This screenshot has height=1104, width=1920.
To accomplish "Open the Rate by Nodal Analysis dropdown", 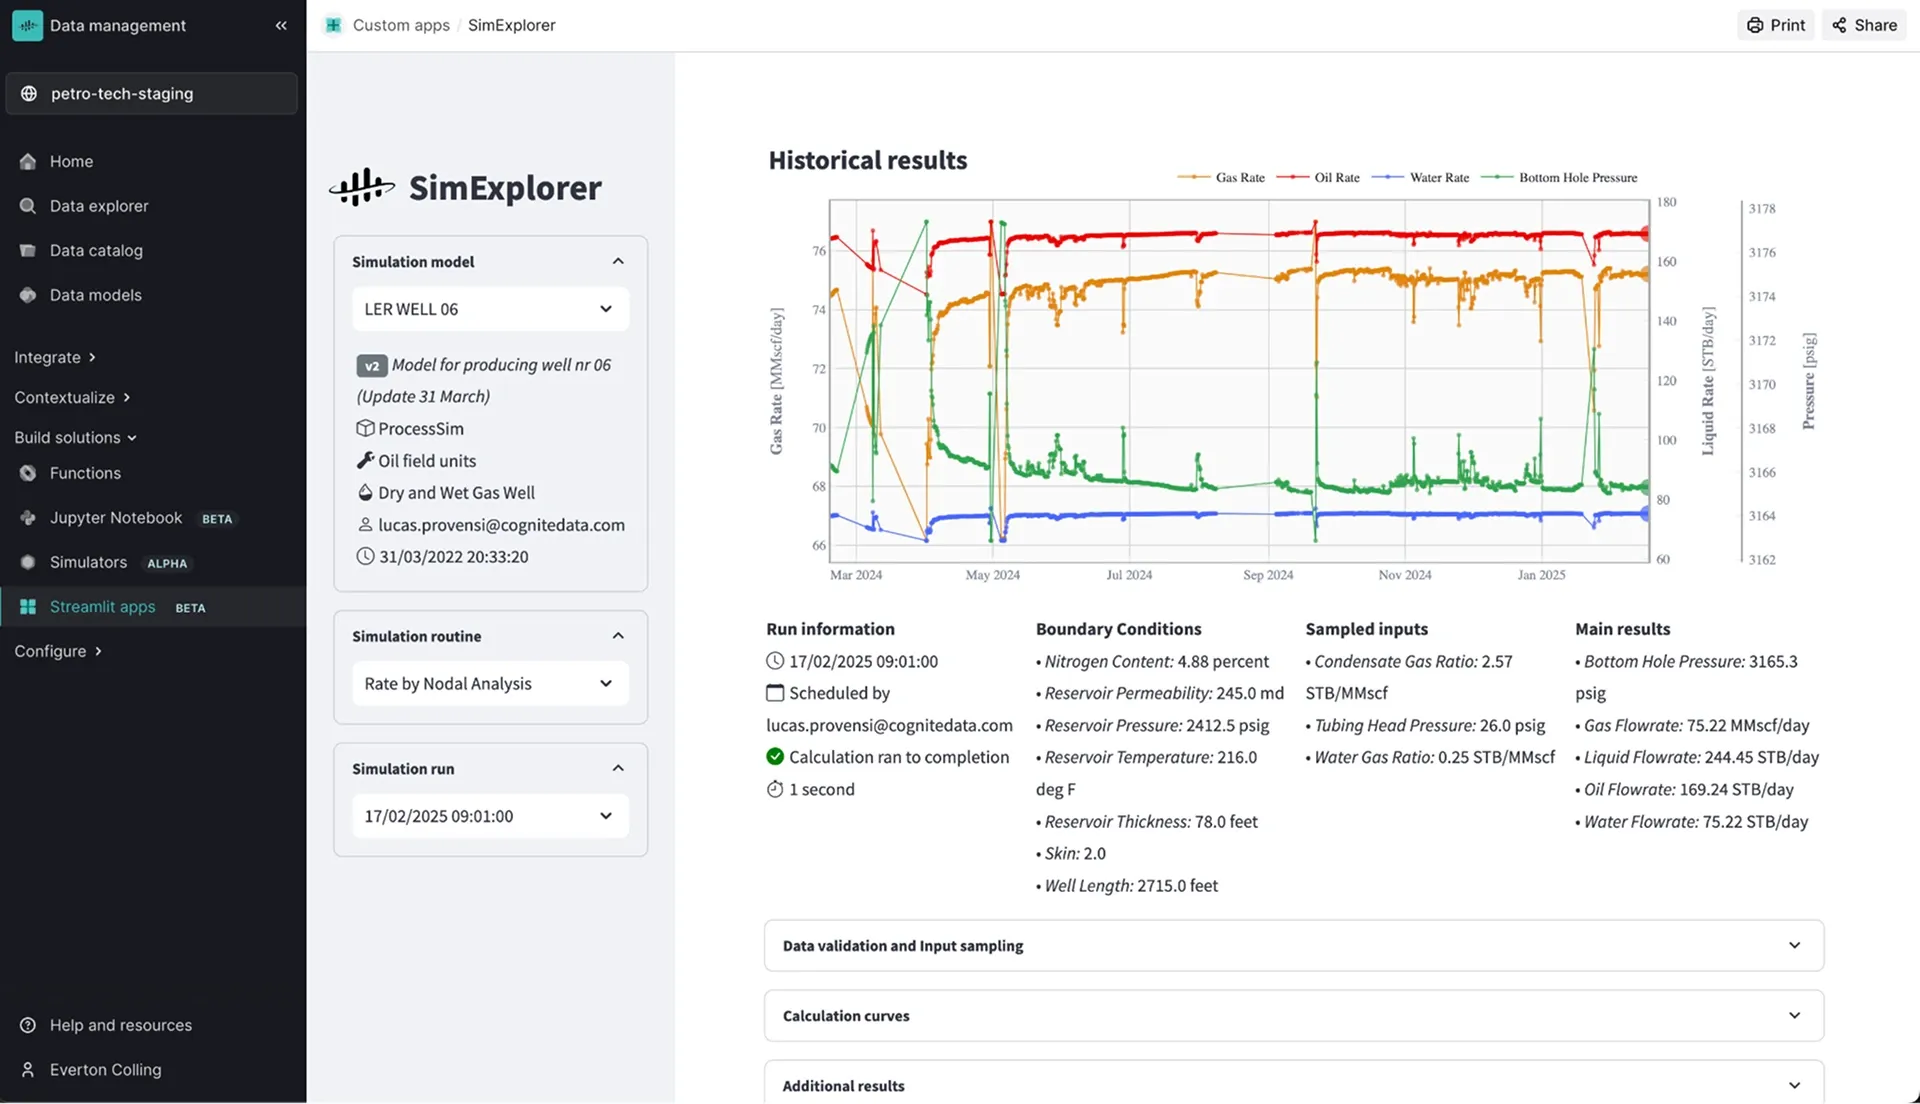I will [x=490, y=683].
